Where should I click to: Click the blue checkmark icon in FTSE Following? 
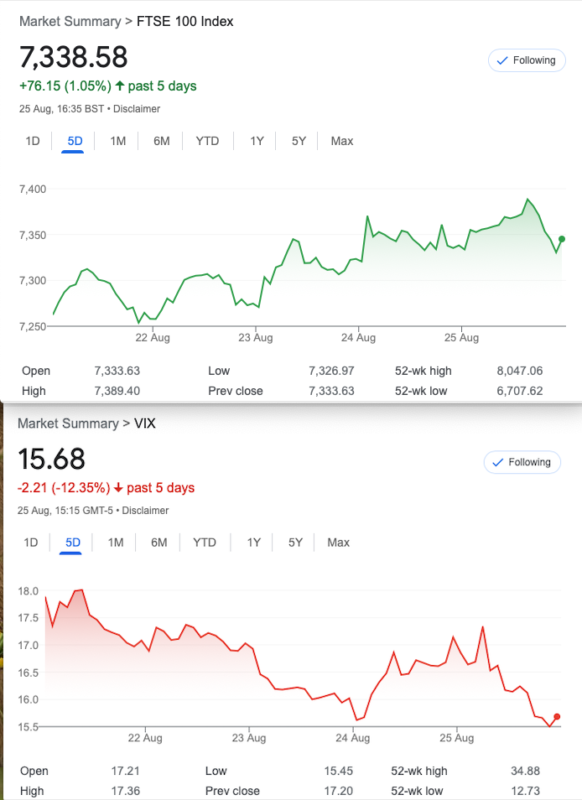click(x=502, y=61)
